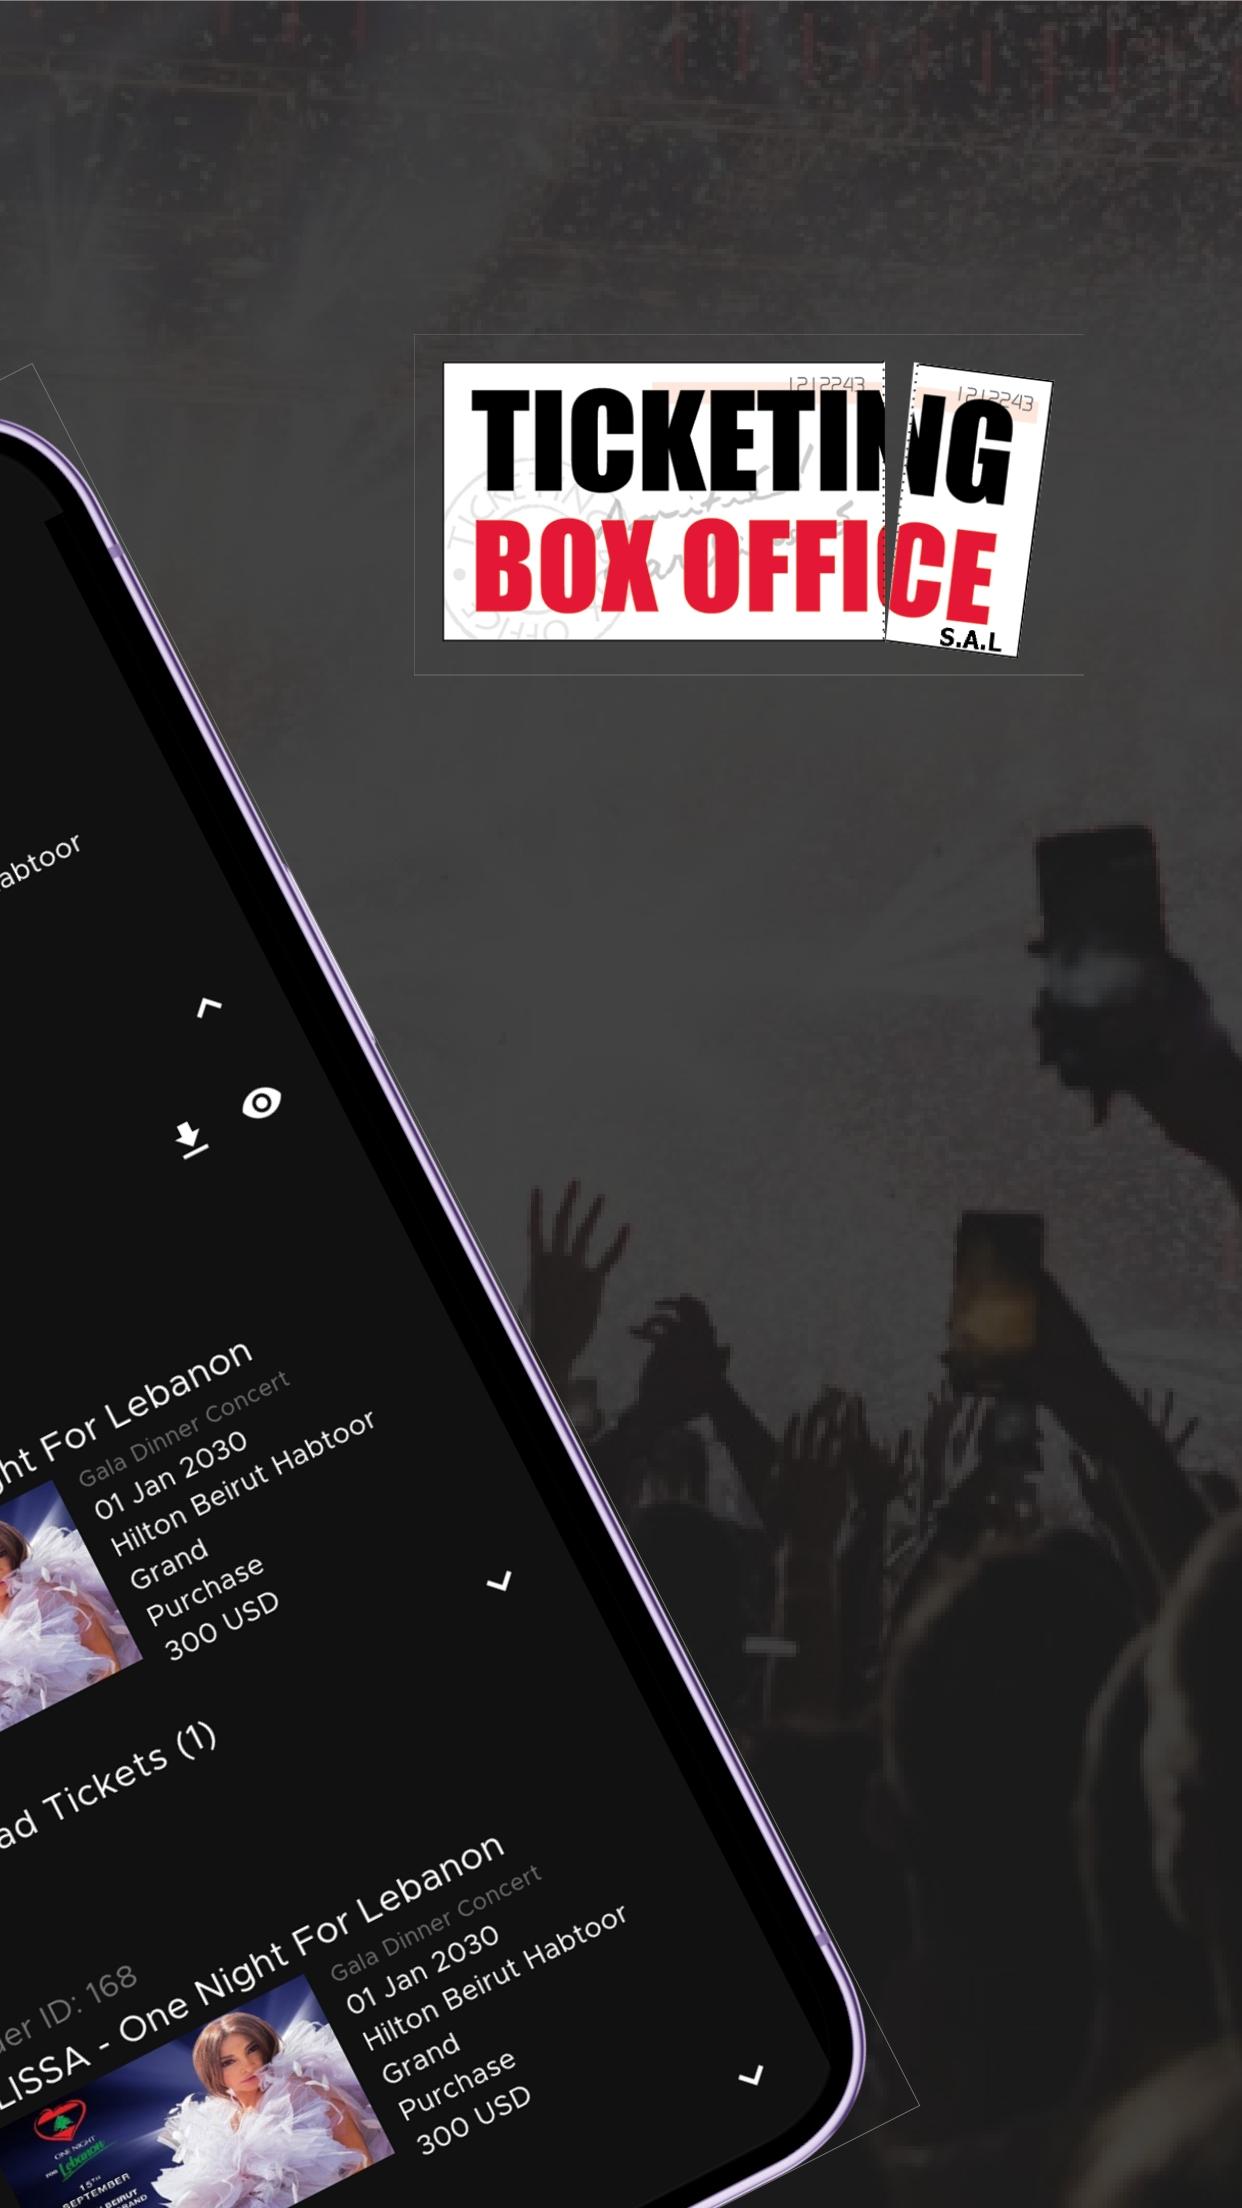This screenshot has height=2208, width=1242.
Task: Tap the eye view-ticket icon
Action: pyautogui.click(x=261, y=1103)
